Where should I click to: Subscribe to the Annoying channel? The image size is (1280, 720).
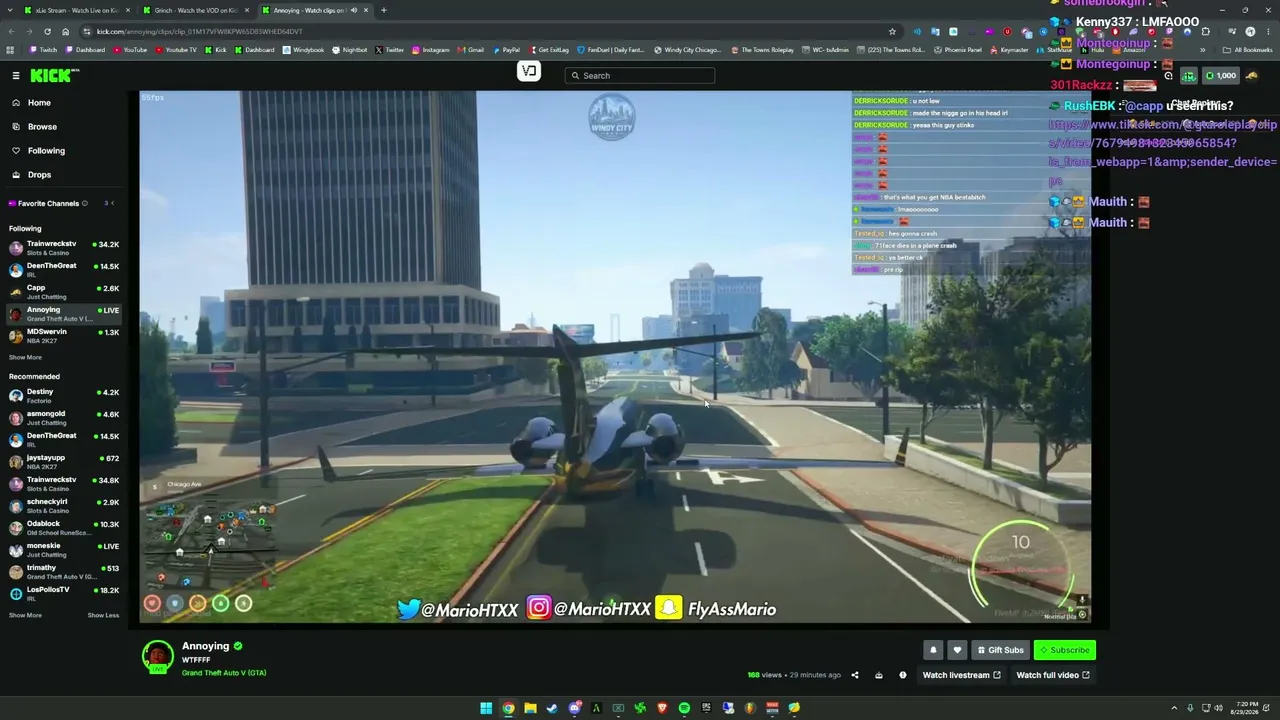click(1065, 650)
